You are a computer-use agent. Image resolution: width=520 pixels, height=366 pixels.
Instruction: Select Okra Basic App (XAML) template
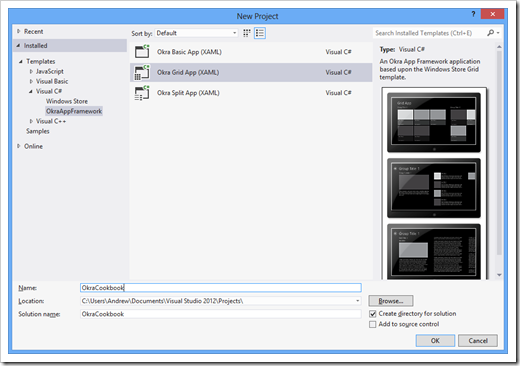click(x=251, y=52)
